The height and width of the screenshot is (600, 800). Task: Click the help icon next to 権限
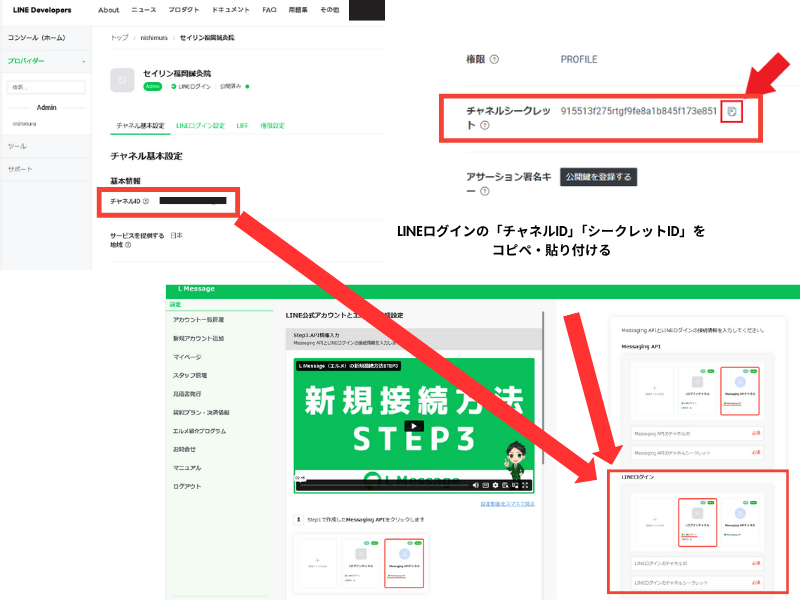[x=494, y=60]
